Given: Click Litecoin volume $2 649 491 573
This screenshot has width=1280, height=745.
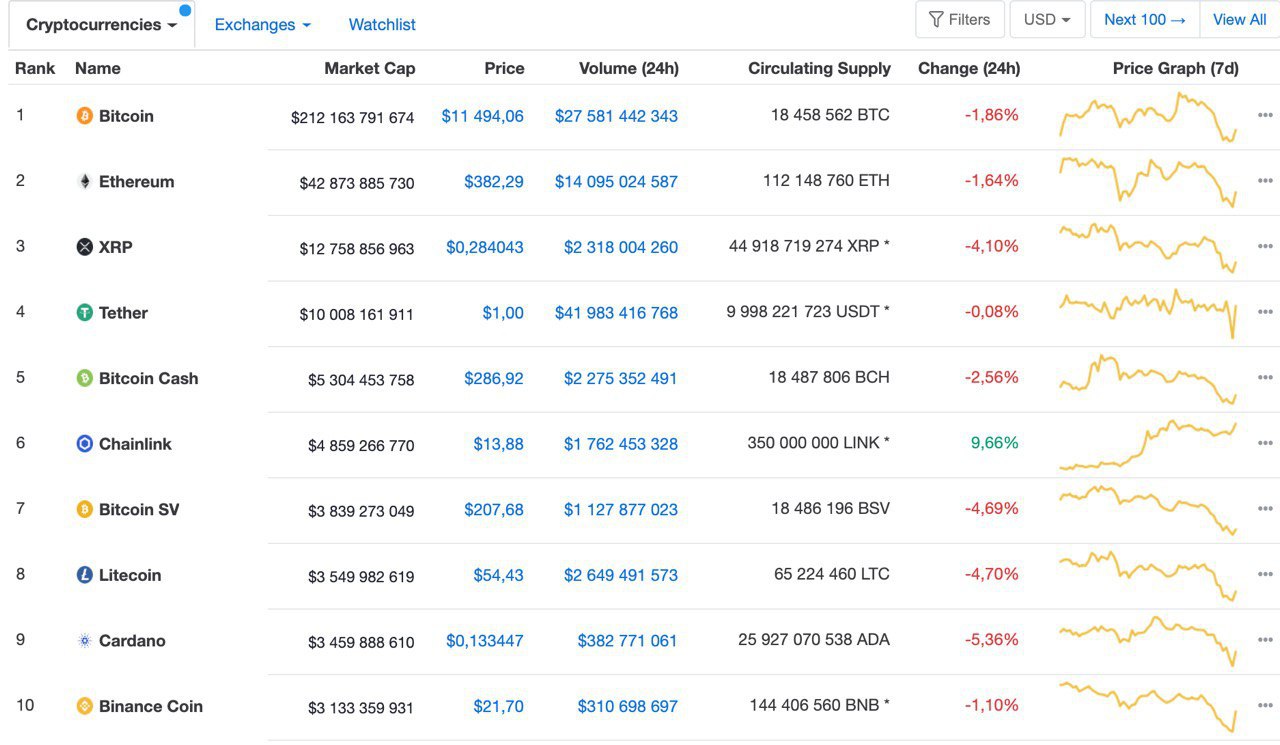Looking at the screenshot, I should (621, 575).
